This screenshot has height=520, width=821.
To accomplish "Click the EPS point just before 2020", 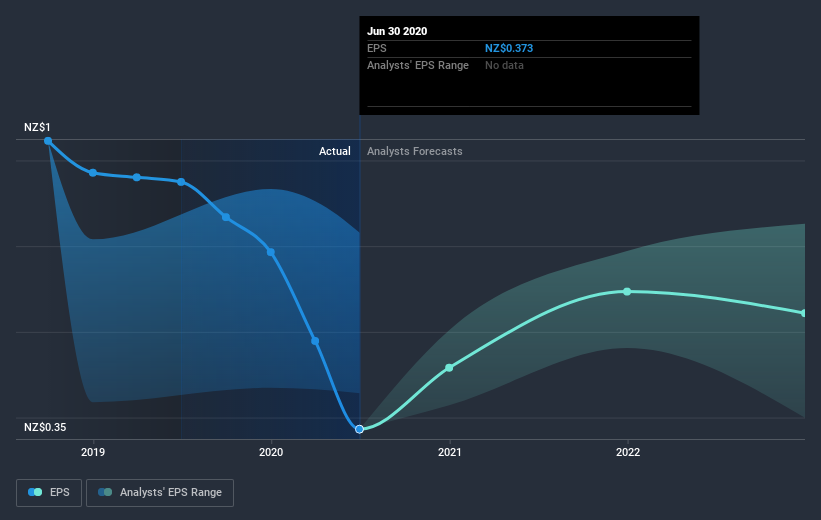I will 226,217.
